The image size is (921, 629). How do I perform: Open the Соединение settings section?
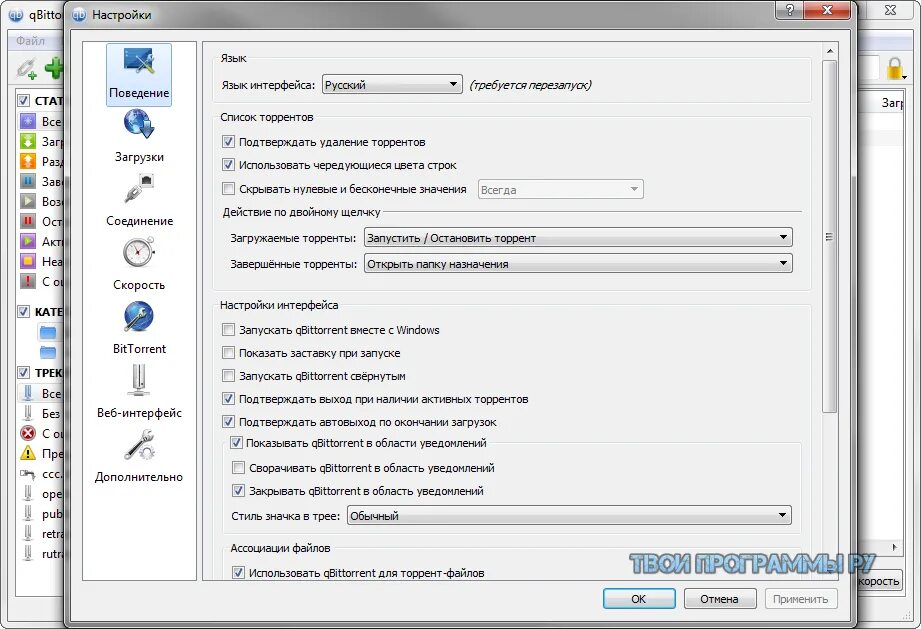(x=139, y=201)
